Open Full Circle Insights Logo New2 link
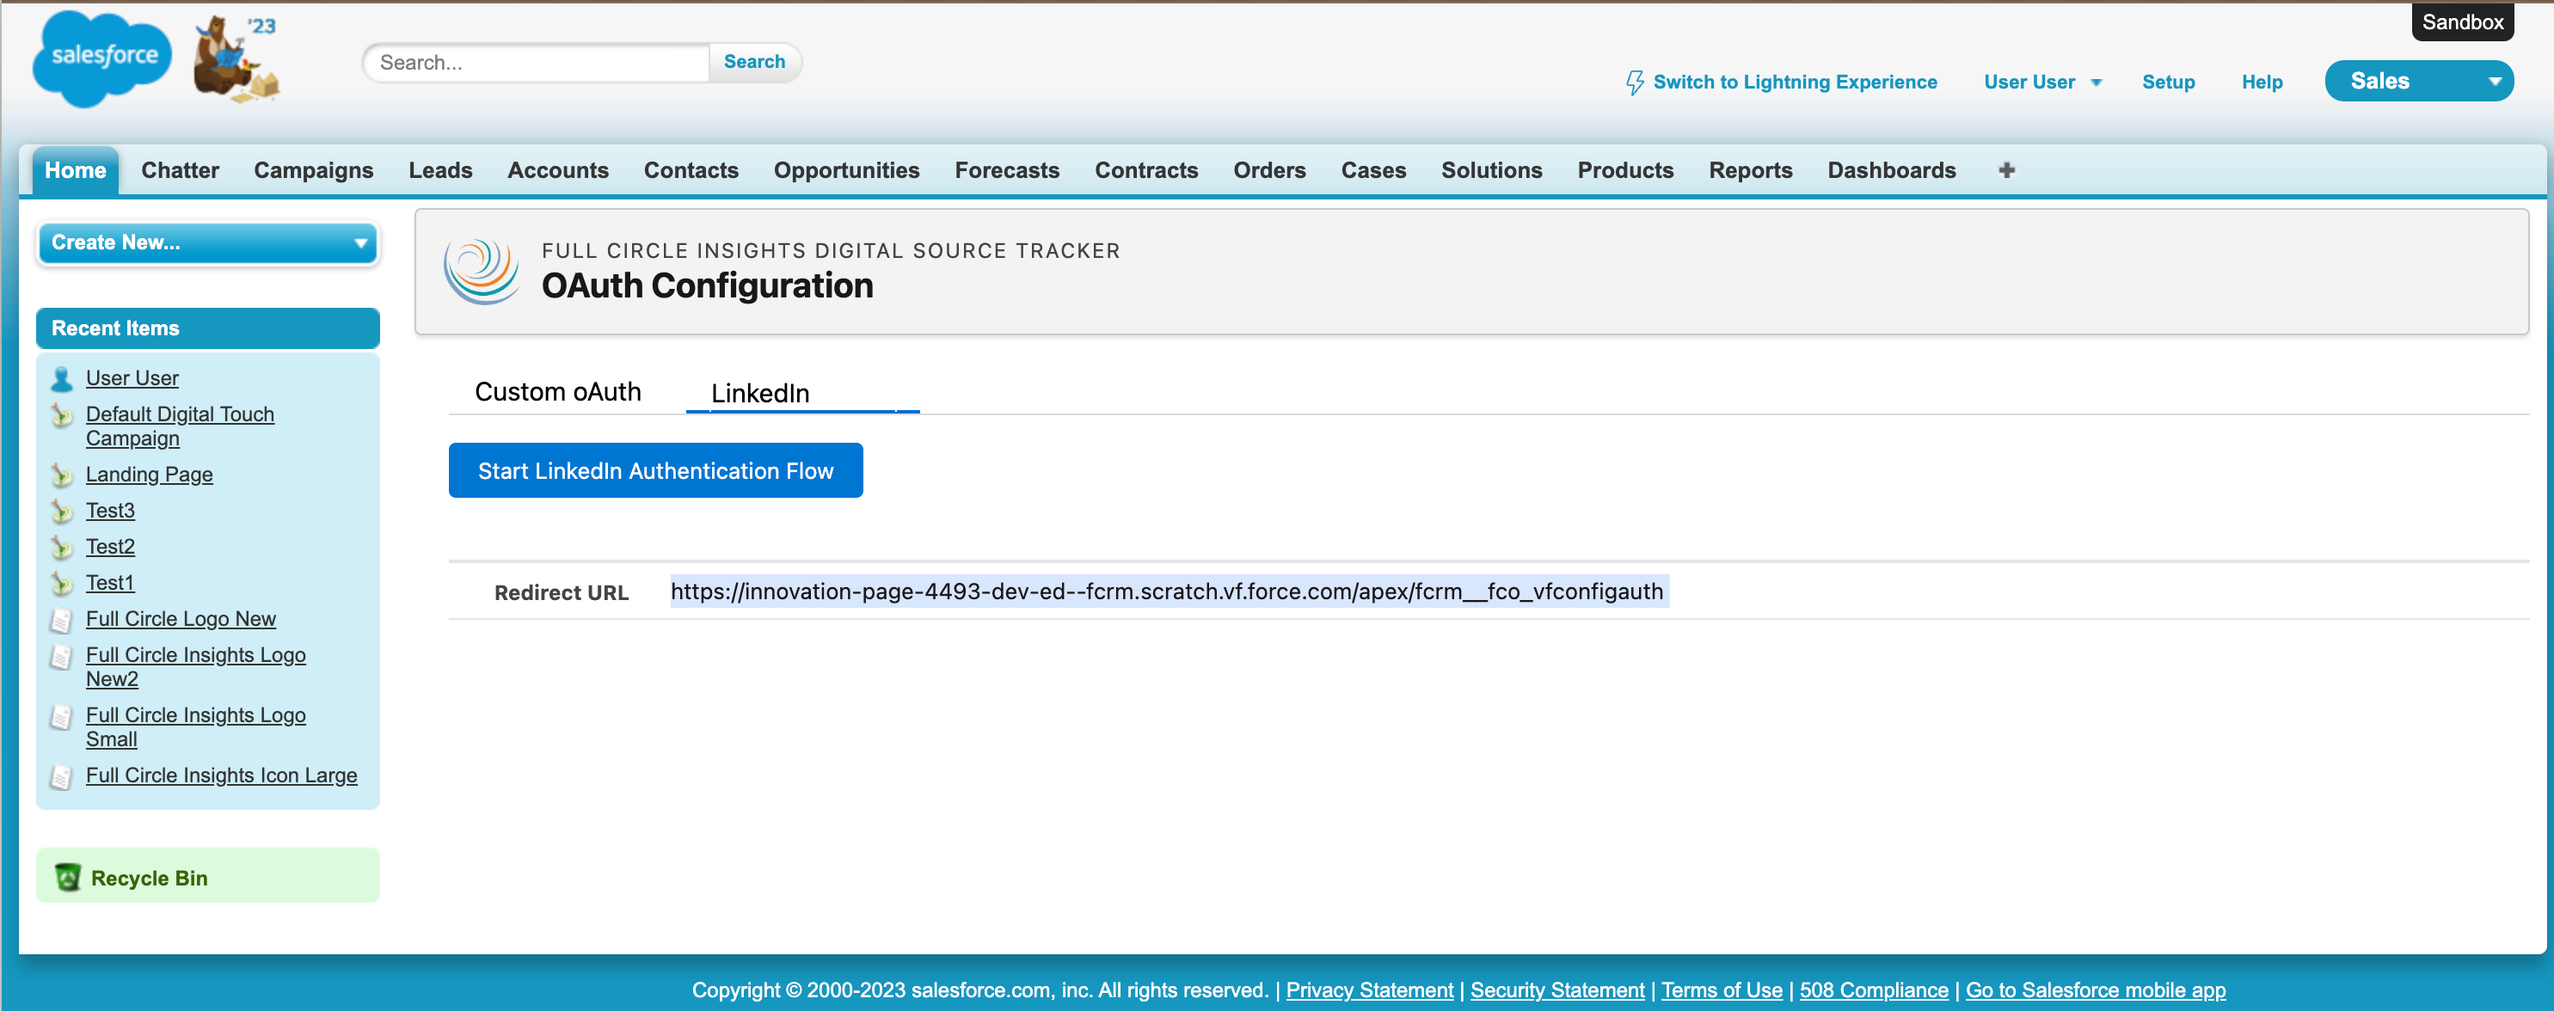Screen dimensions: 2554x1011 pyautogui.click(x=196, y=667)
